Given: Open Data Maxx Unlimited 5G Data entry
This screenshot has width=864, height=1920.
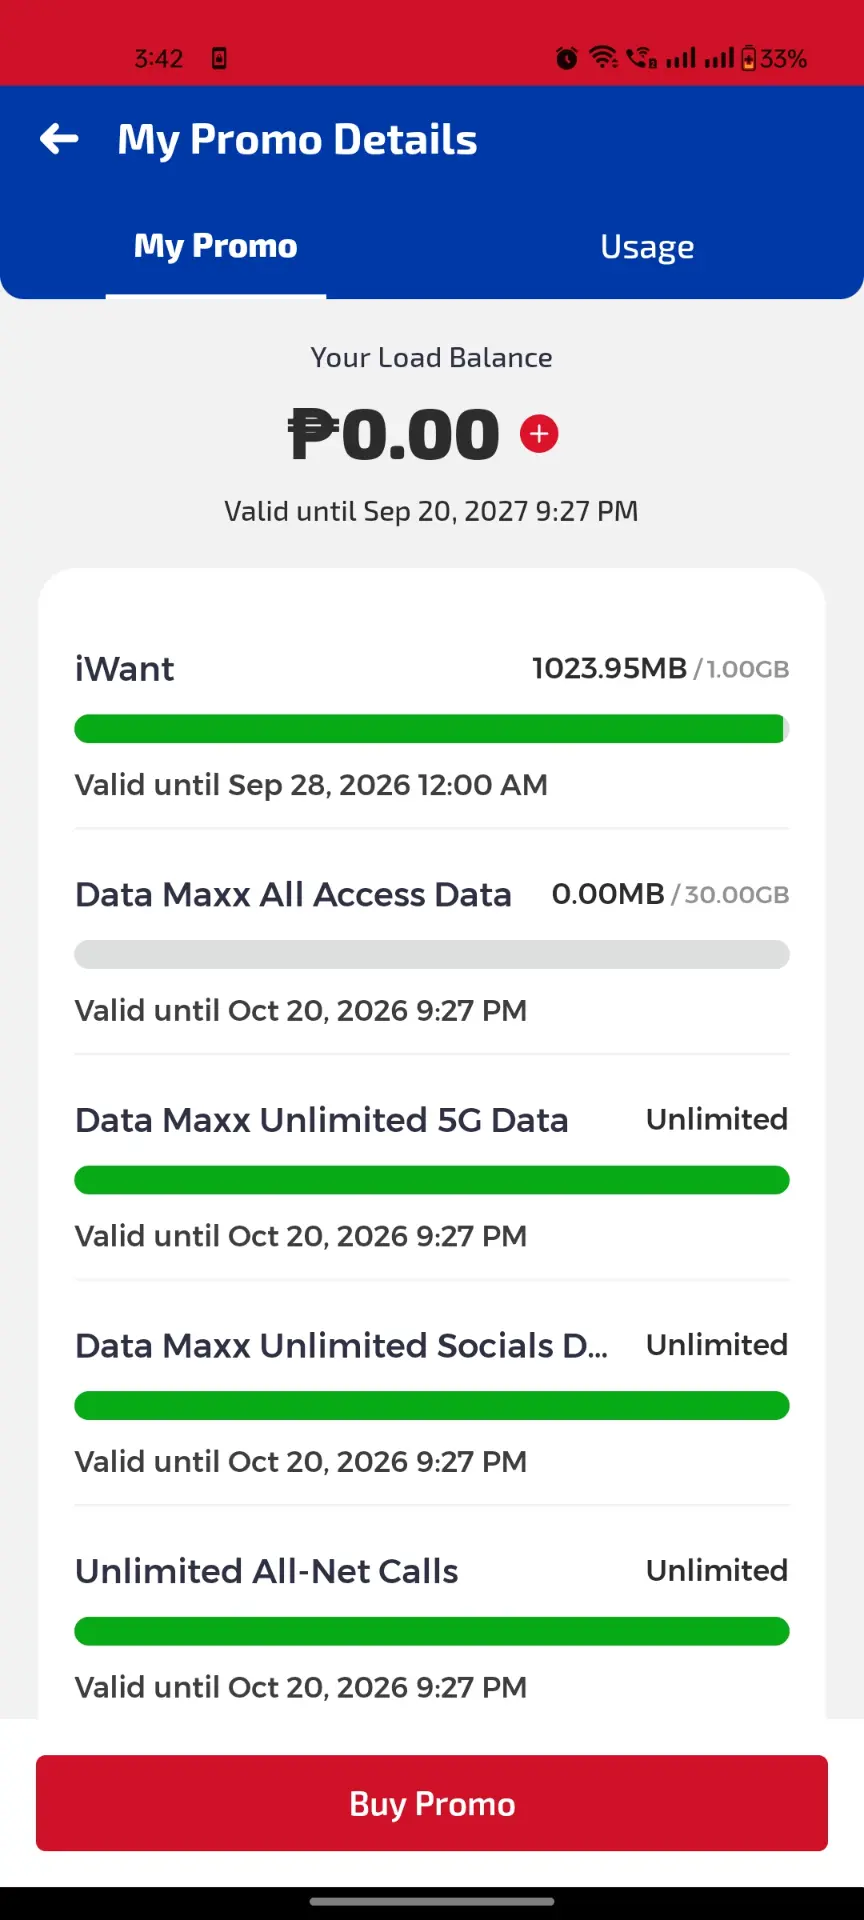Looking at the screenshot, I should (x=432, y=1178).
